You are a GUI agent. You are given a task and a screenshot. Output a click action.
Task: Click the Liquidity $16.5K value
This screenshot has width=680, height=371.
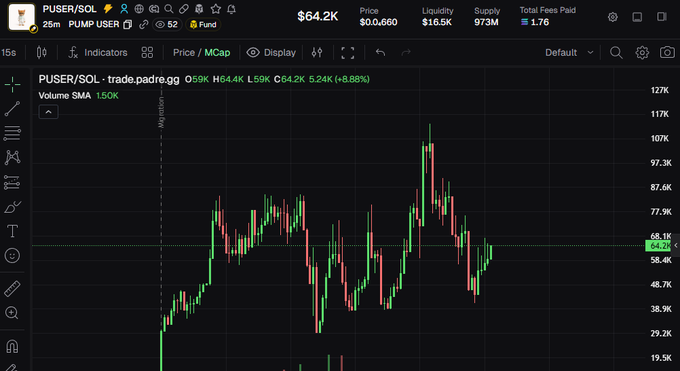[x=437, y=22]
